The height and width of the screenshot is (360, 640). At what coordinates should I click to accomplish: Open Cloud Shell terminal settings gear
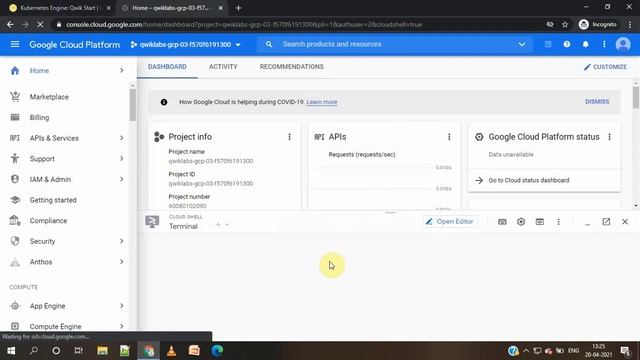521,222
